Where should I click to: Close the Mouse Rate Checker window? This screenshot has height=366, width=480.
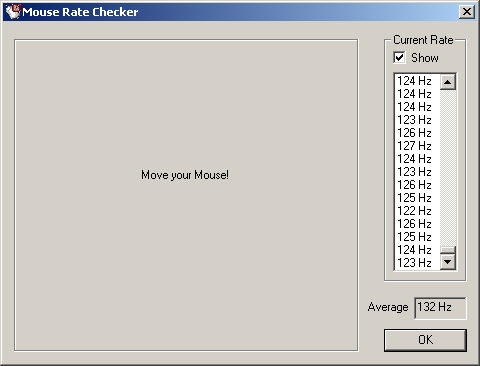pyautogui.click(x=466, y=12)
